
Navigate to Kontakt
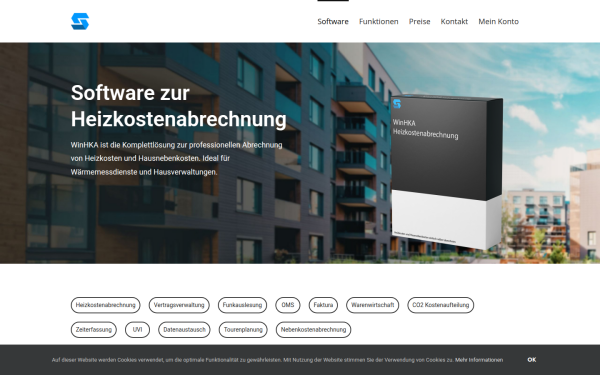point(454,21)
